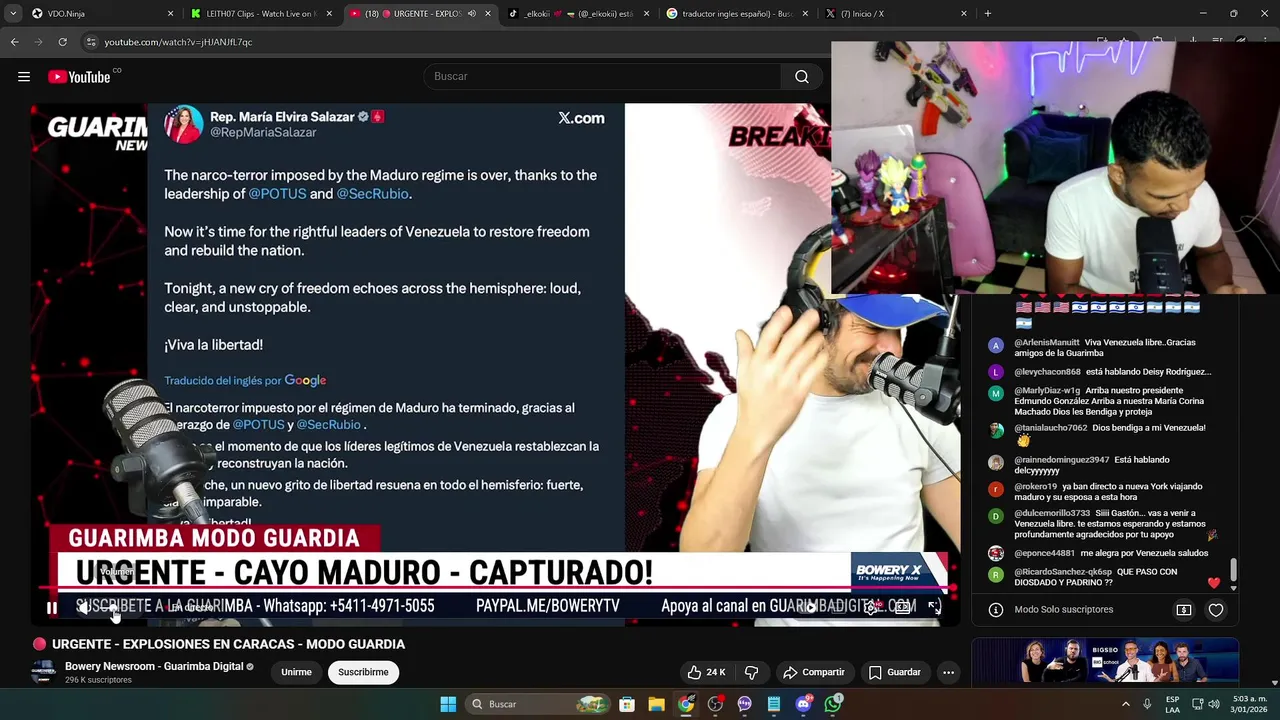Open Microsoft Store from the taskbar

point(626,704)
